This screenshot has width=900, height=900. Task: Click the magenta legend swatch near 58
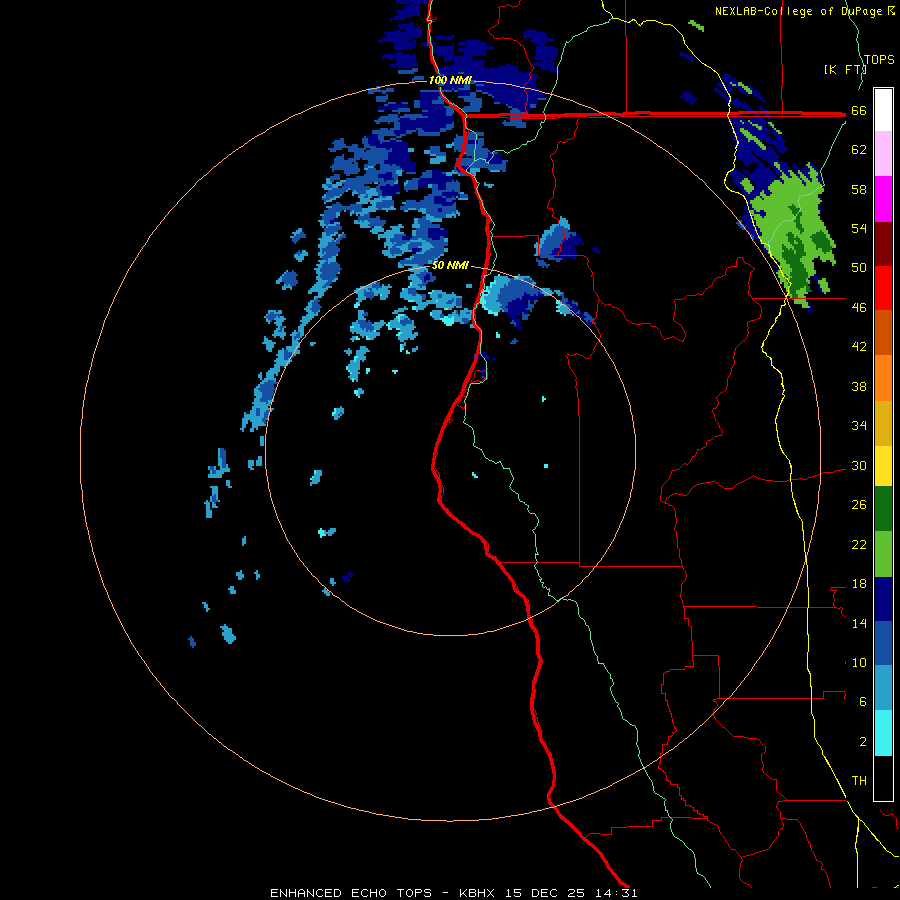pyautogui.click(x=883, y=199)
